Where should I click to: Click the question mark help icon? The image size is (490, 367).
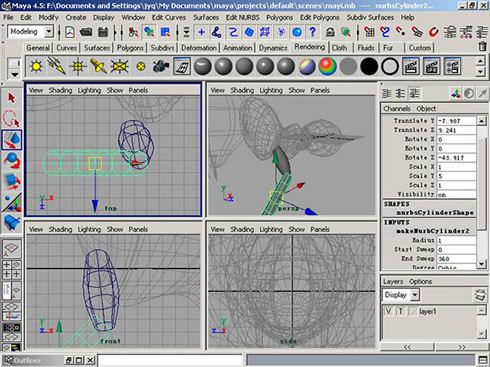313,32
